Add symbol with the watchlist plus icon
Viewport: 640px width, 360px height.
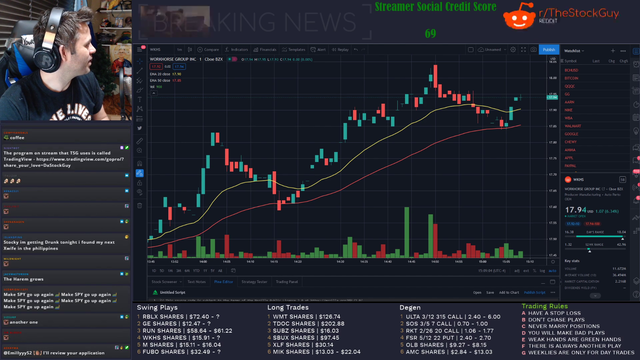coord(613,51)
